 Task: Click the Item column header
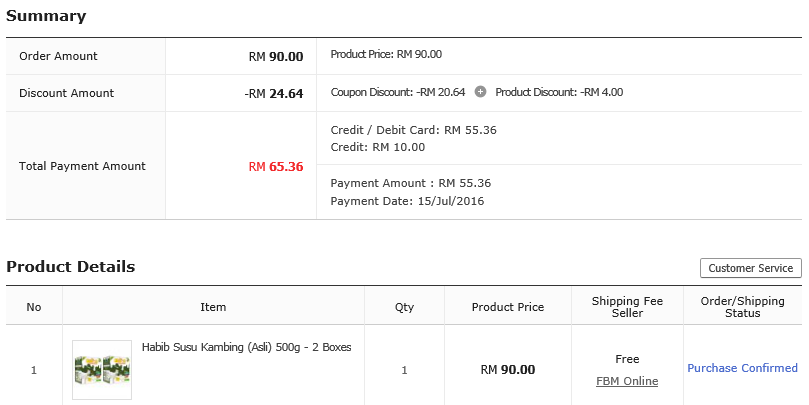[x=213, y=307]
